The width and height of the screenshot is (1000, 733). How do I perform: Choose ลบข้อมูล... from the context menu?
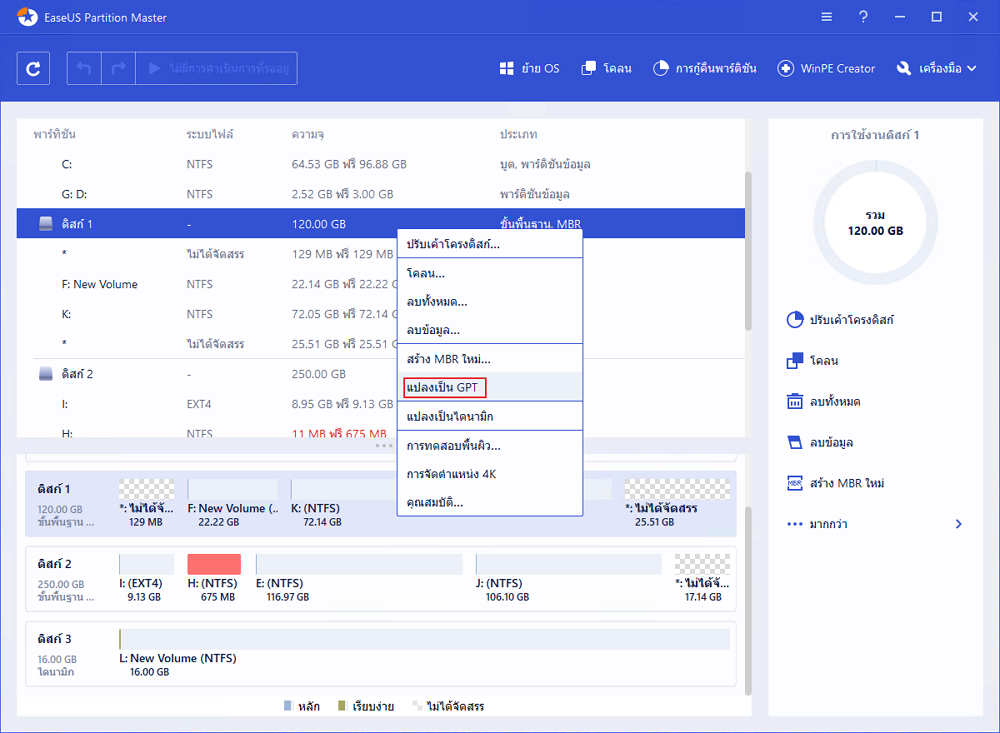(x=490, y=330)
